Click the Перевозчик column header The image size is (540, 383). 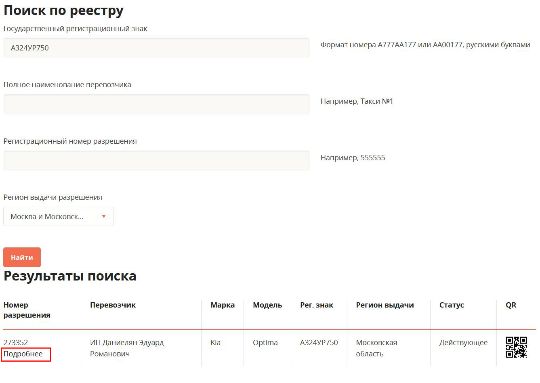[113, 305]
